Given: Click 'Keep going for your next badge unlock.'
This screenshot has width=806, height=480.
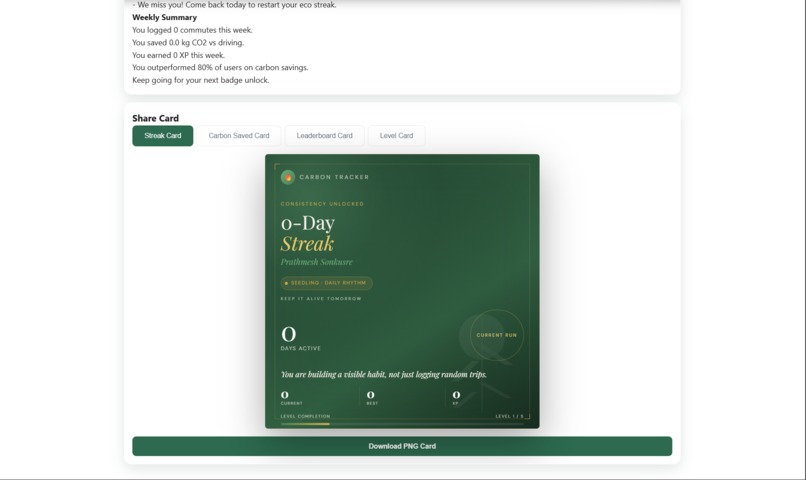Looking at the screenshot, I should pyautogui.click(x=200, y=80).
